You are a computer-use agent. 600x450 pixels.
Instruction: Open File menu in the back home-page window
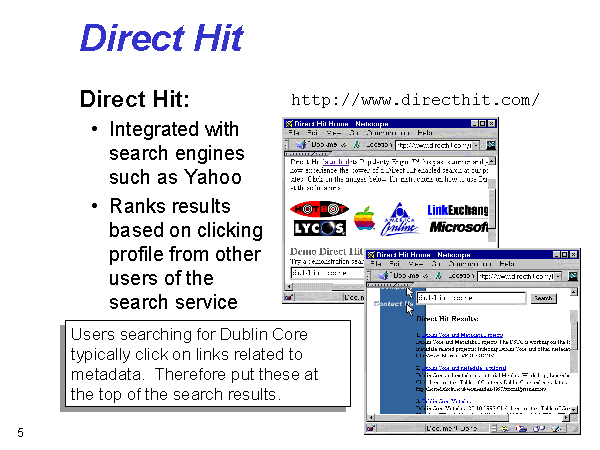(x=294, y=133)
